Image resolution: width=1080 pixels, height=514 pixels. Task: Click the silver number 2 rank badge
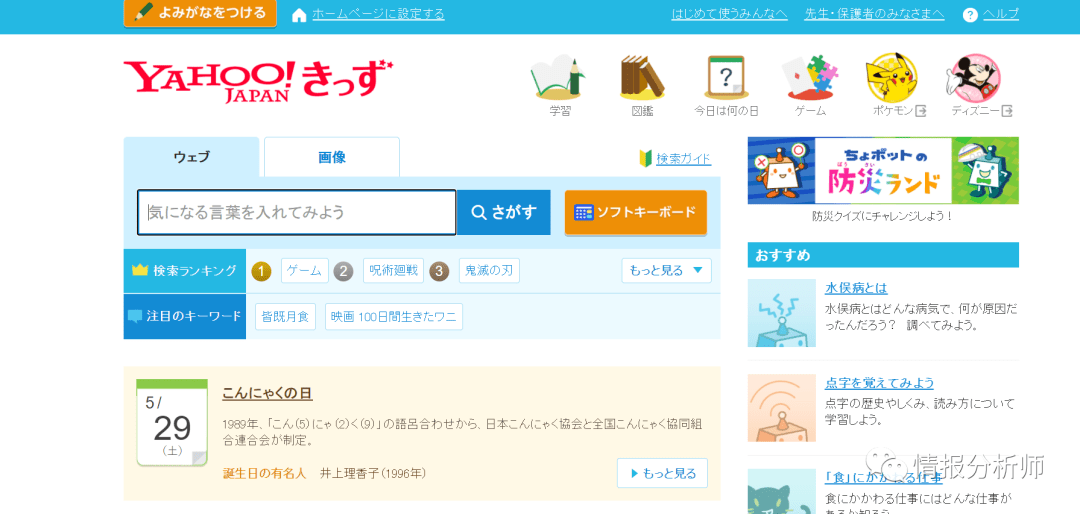point(344,271)
